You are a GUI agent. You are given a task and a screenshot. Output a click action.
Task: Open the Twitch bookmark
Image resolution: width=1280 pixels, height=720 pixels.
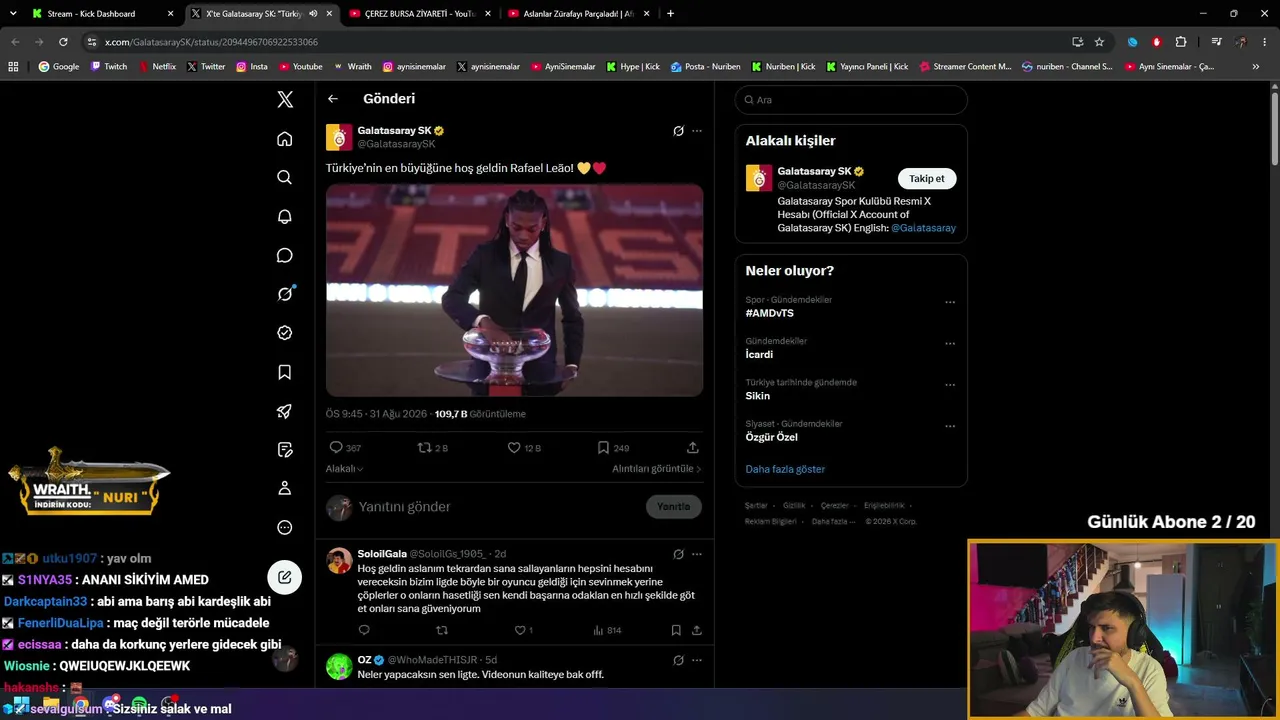109,67
